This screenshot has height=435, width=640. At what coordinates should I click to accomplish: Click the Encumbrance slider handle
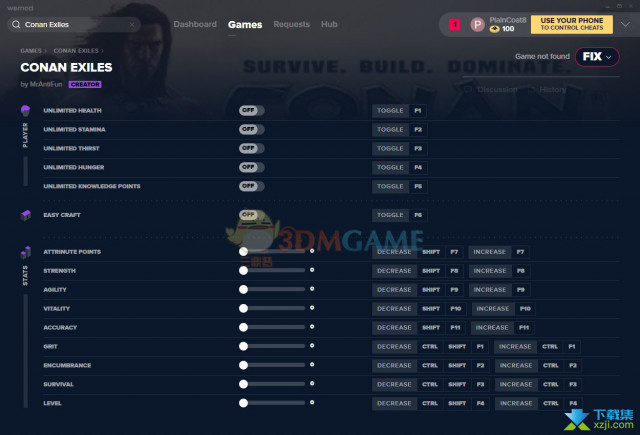pos(244,365)
